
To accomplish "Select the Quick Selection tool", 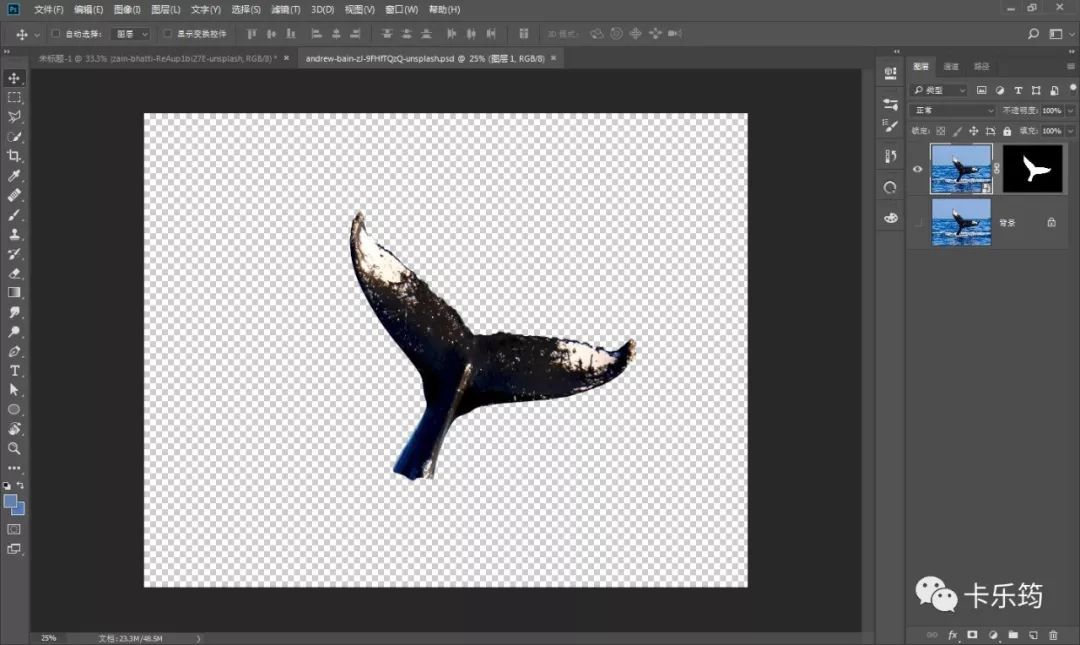I will (14, 136).
